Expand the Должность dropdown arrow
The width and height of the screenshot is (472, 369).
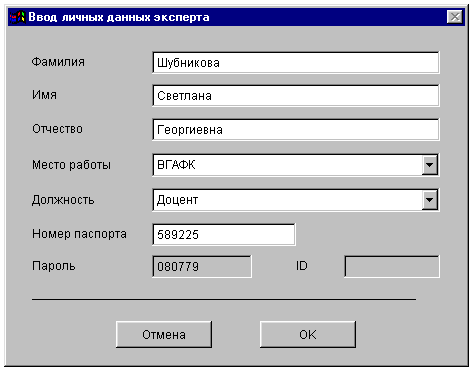pyautogui.click(x=429, y=200)
